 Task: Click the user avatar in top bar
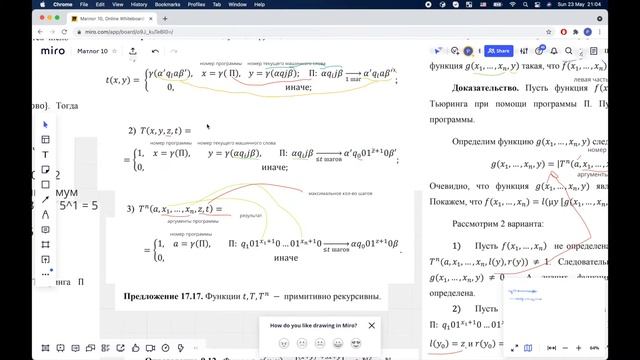468,51
